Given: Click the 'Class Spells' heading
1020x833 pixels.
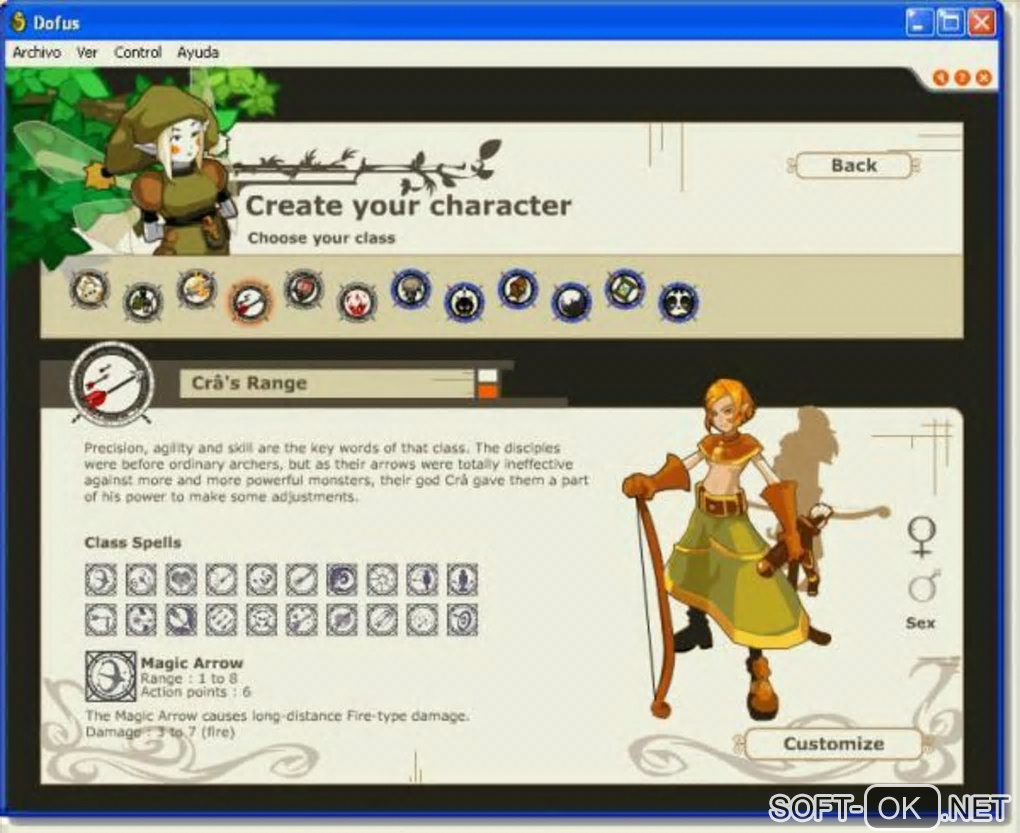Looking at the screenshot, I should coord(133,542).
